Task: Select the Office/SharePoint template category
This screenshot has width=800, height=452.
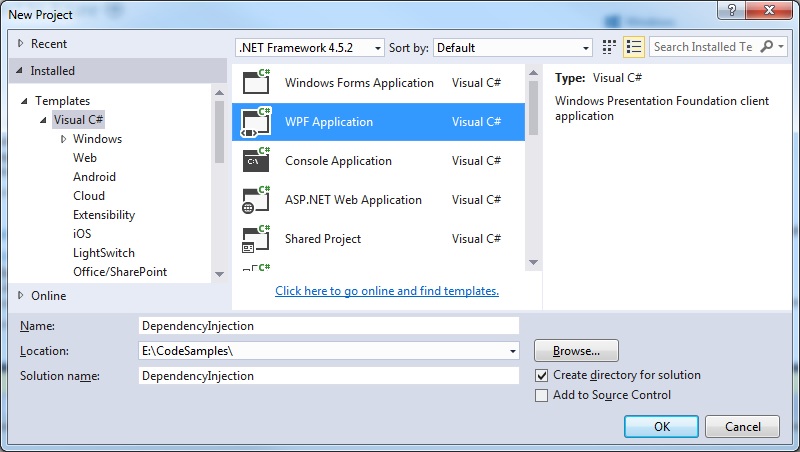Action: tap(120, 271)
